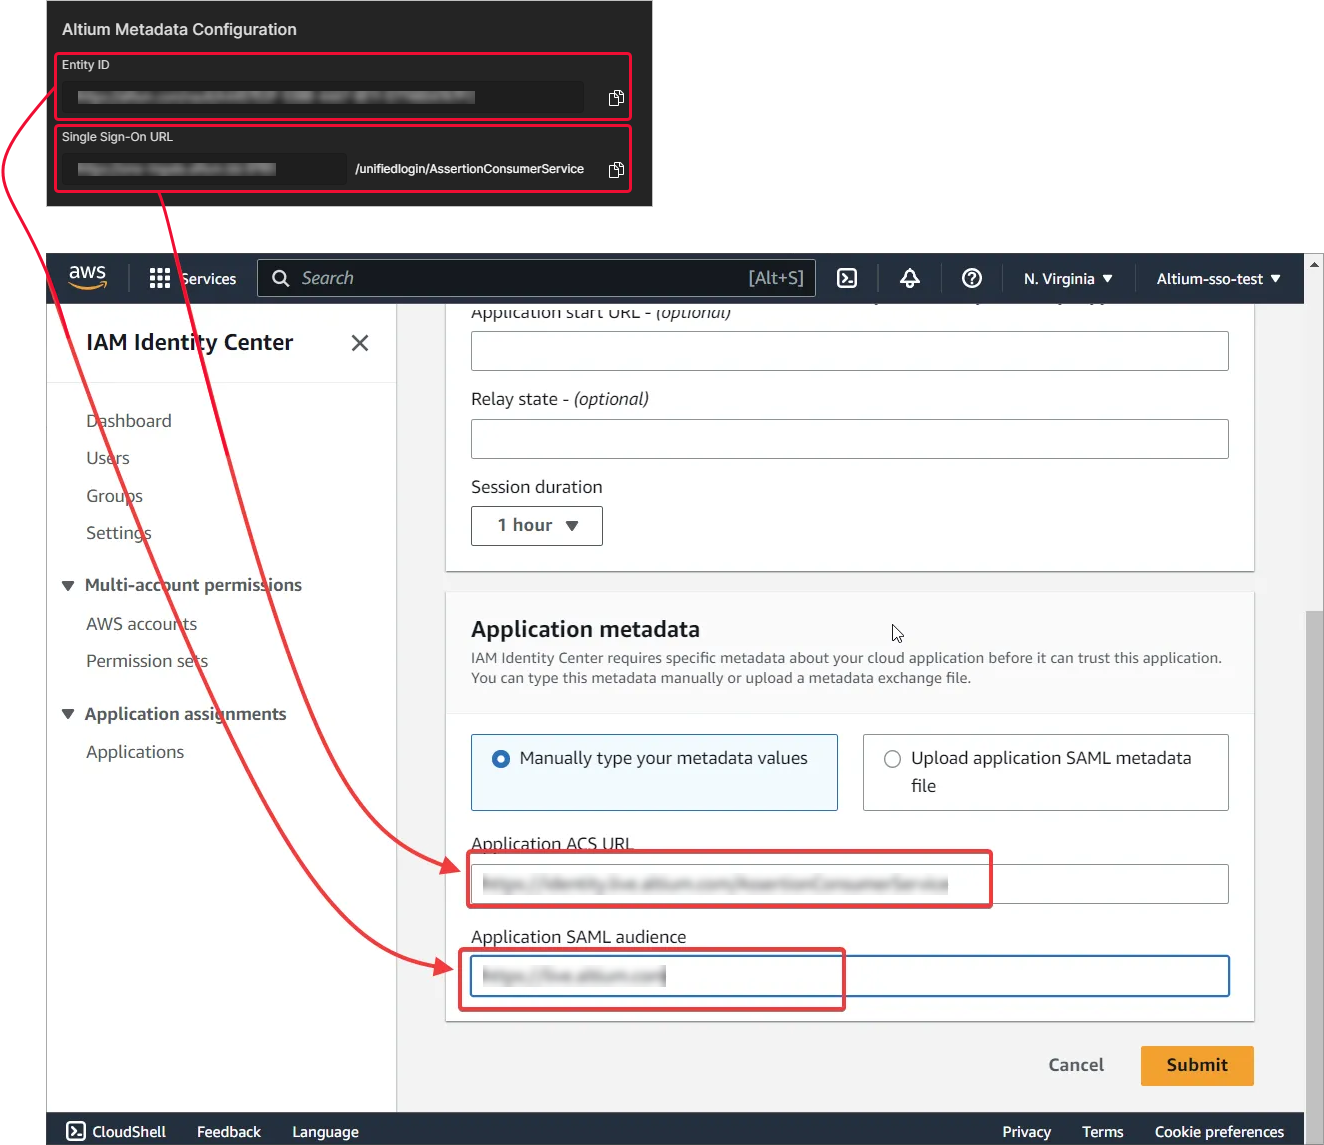Open AWS accounts in the sidebar
The image size is (1324, 1145).
[x=142, y=624]
